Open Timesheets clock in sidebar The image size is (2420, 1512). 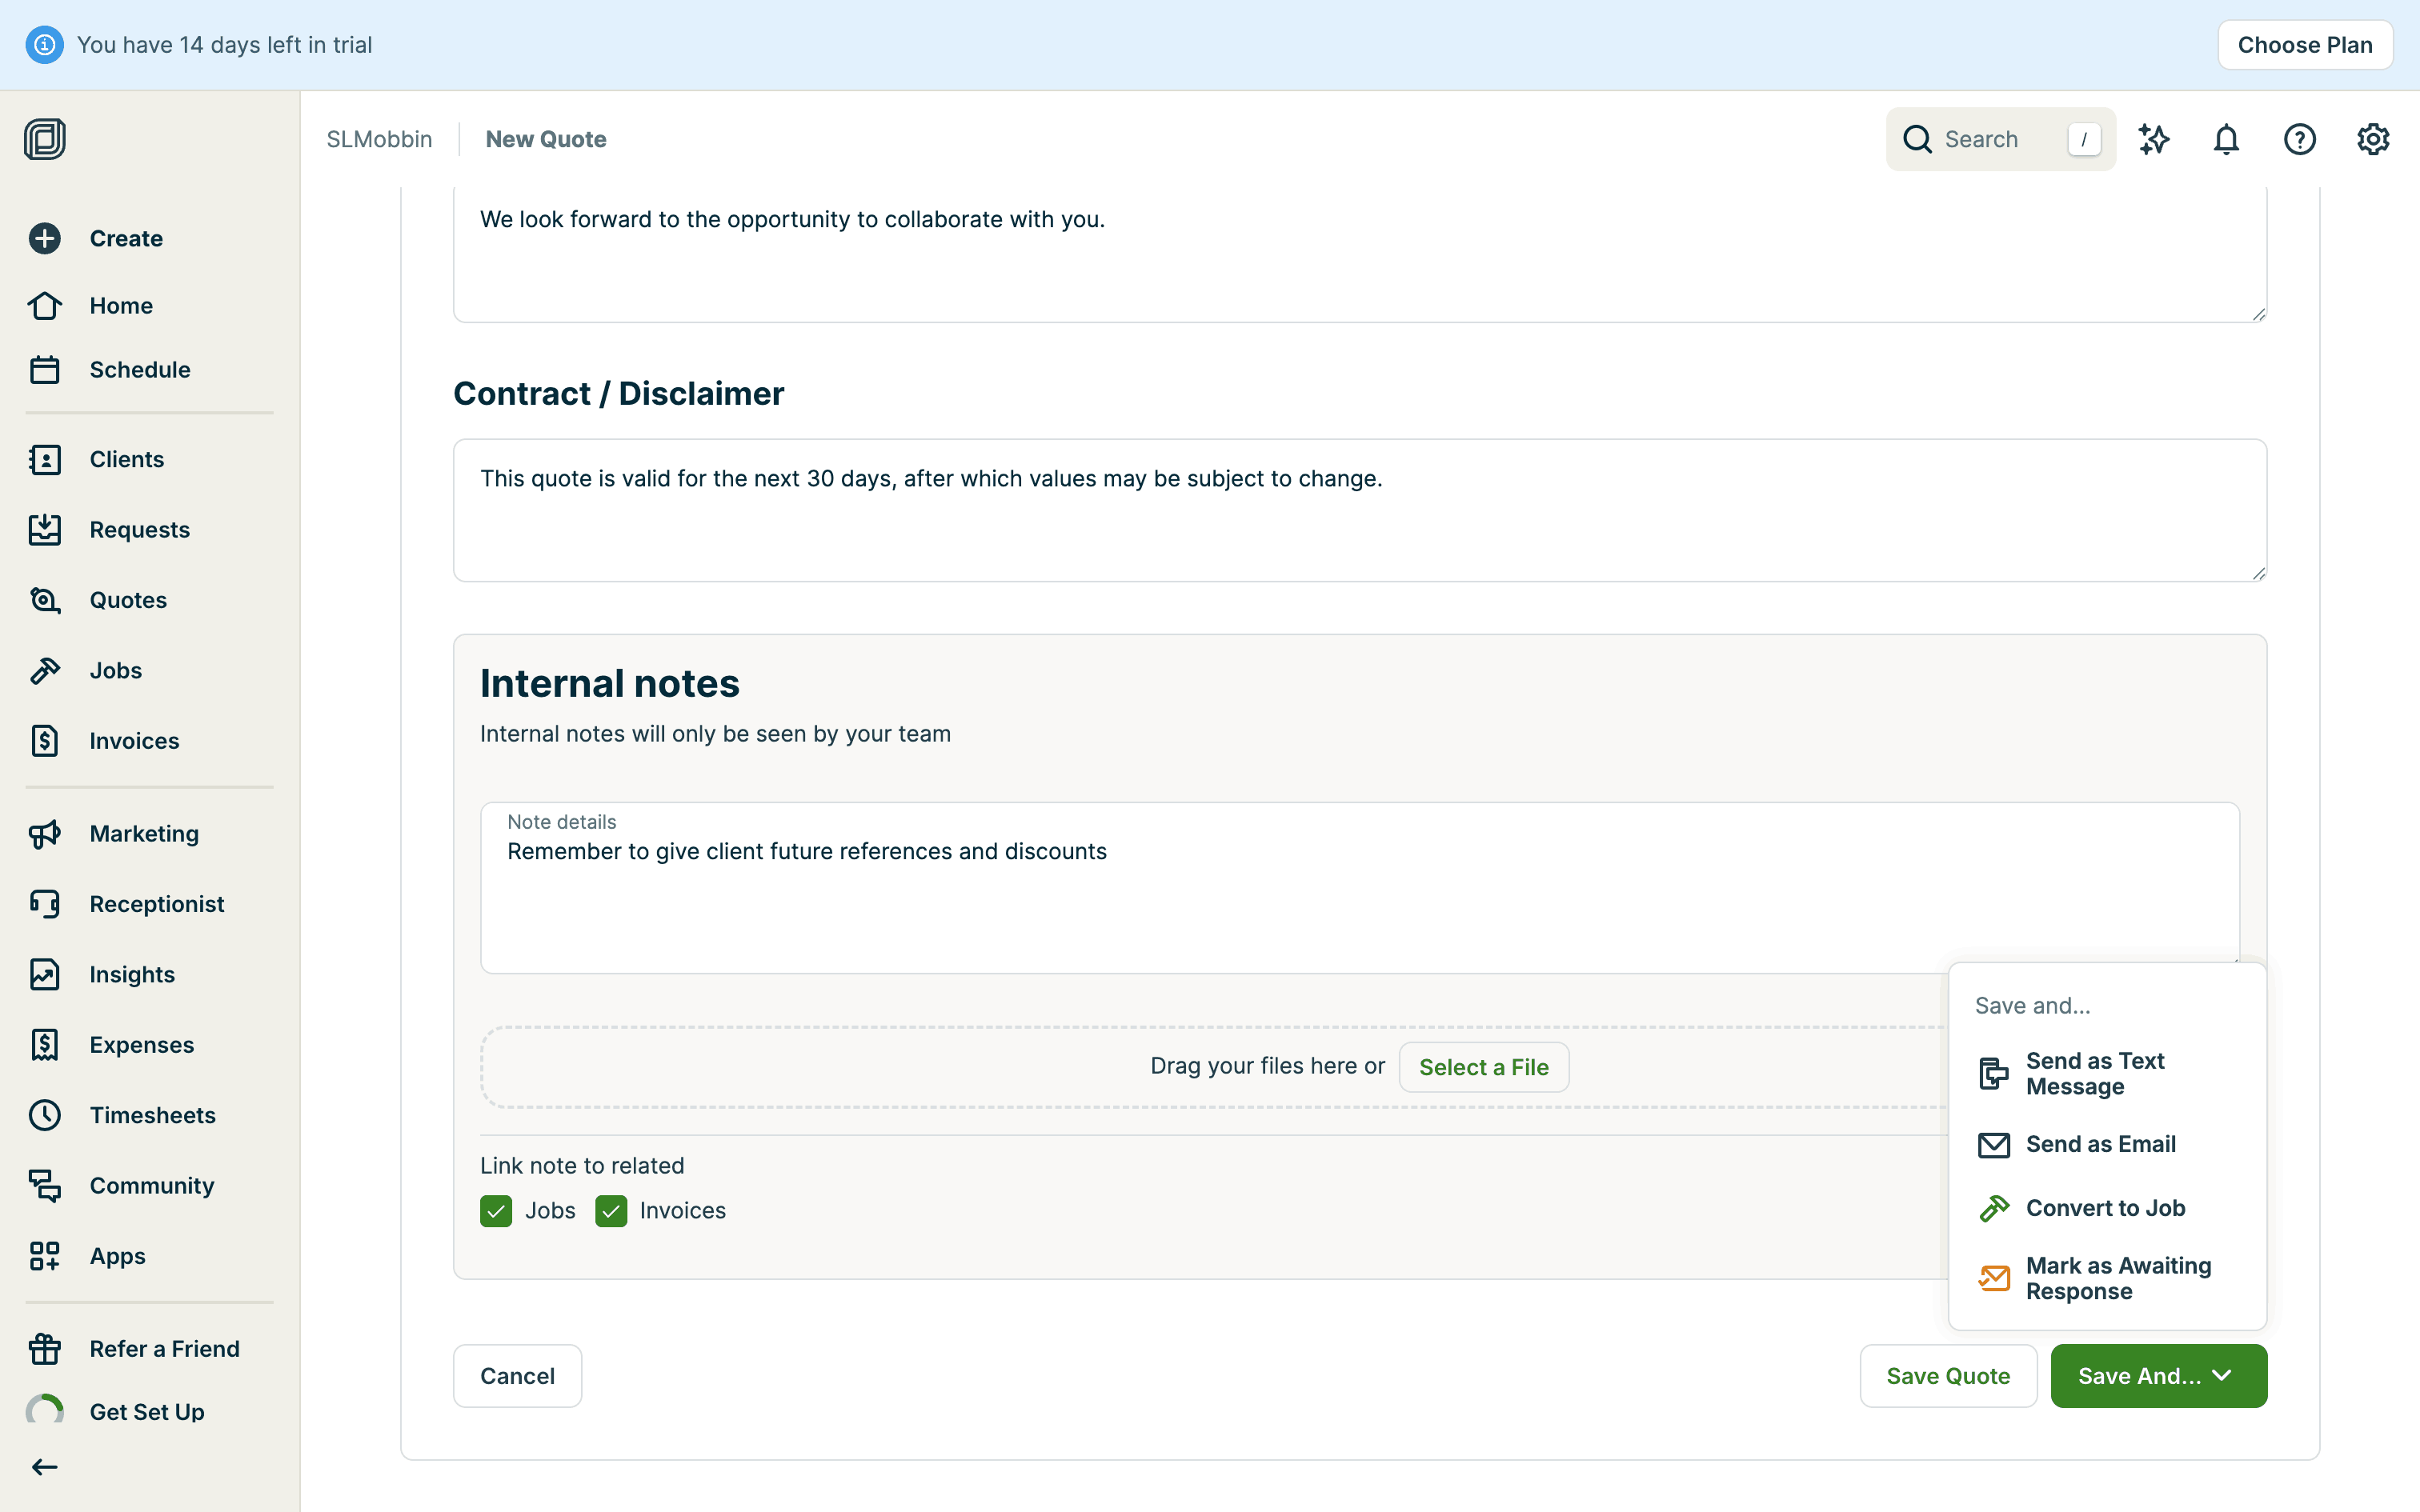tap(45, 1115)
